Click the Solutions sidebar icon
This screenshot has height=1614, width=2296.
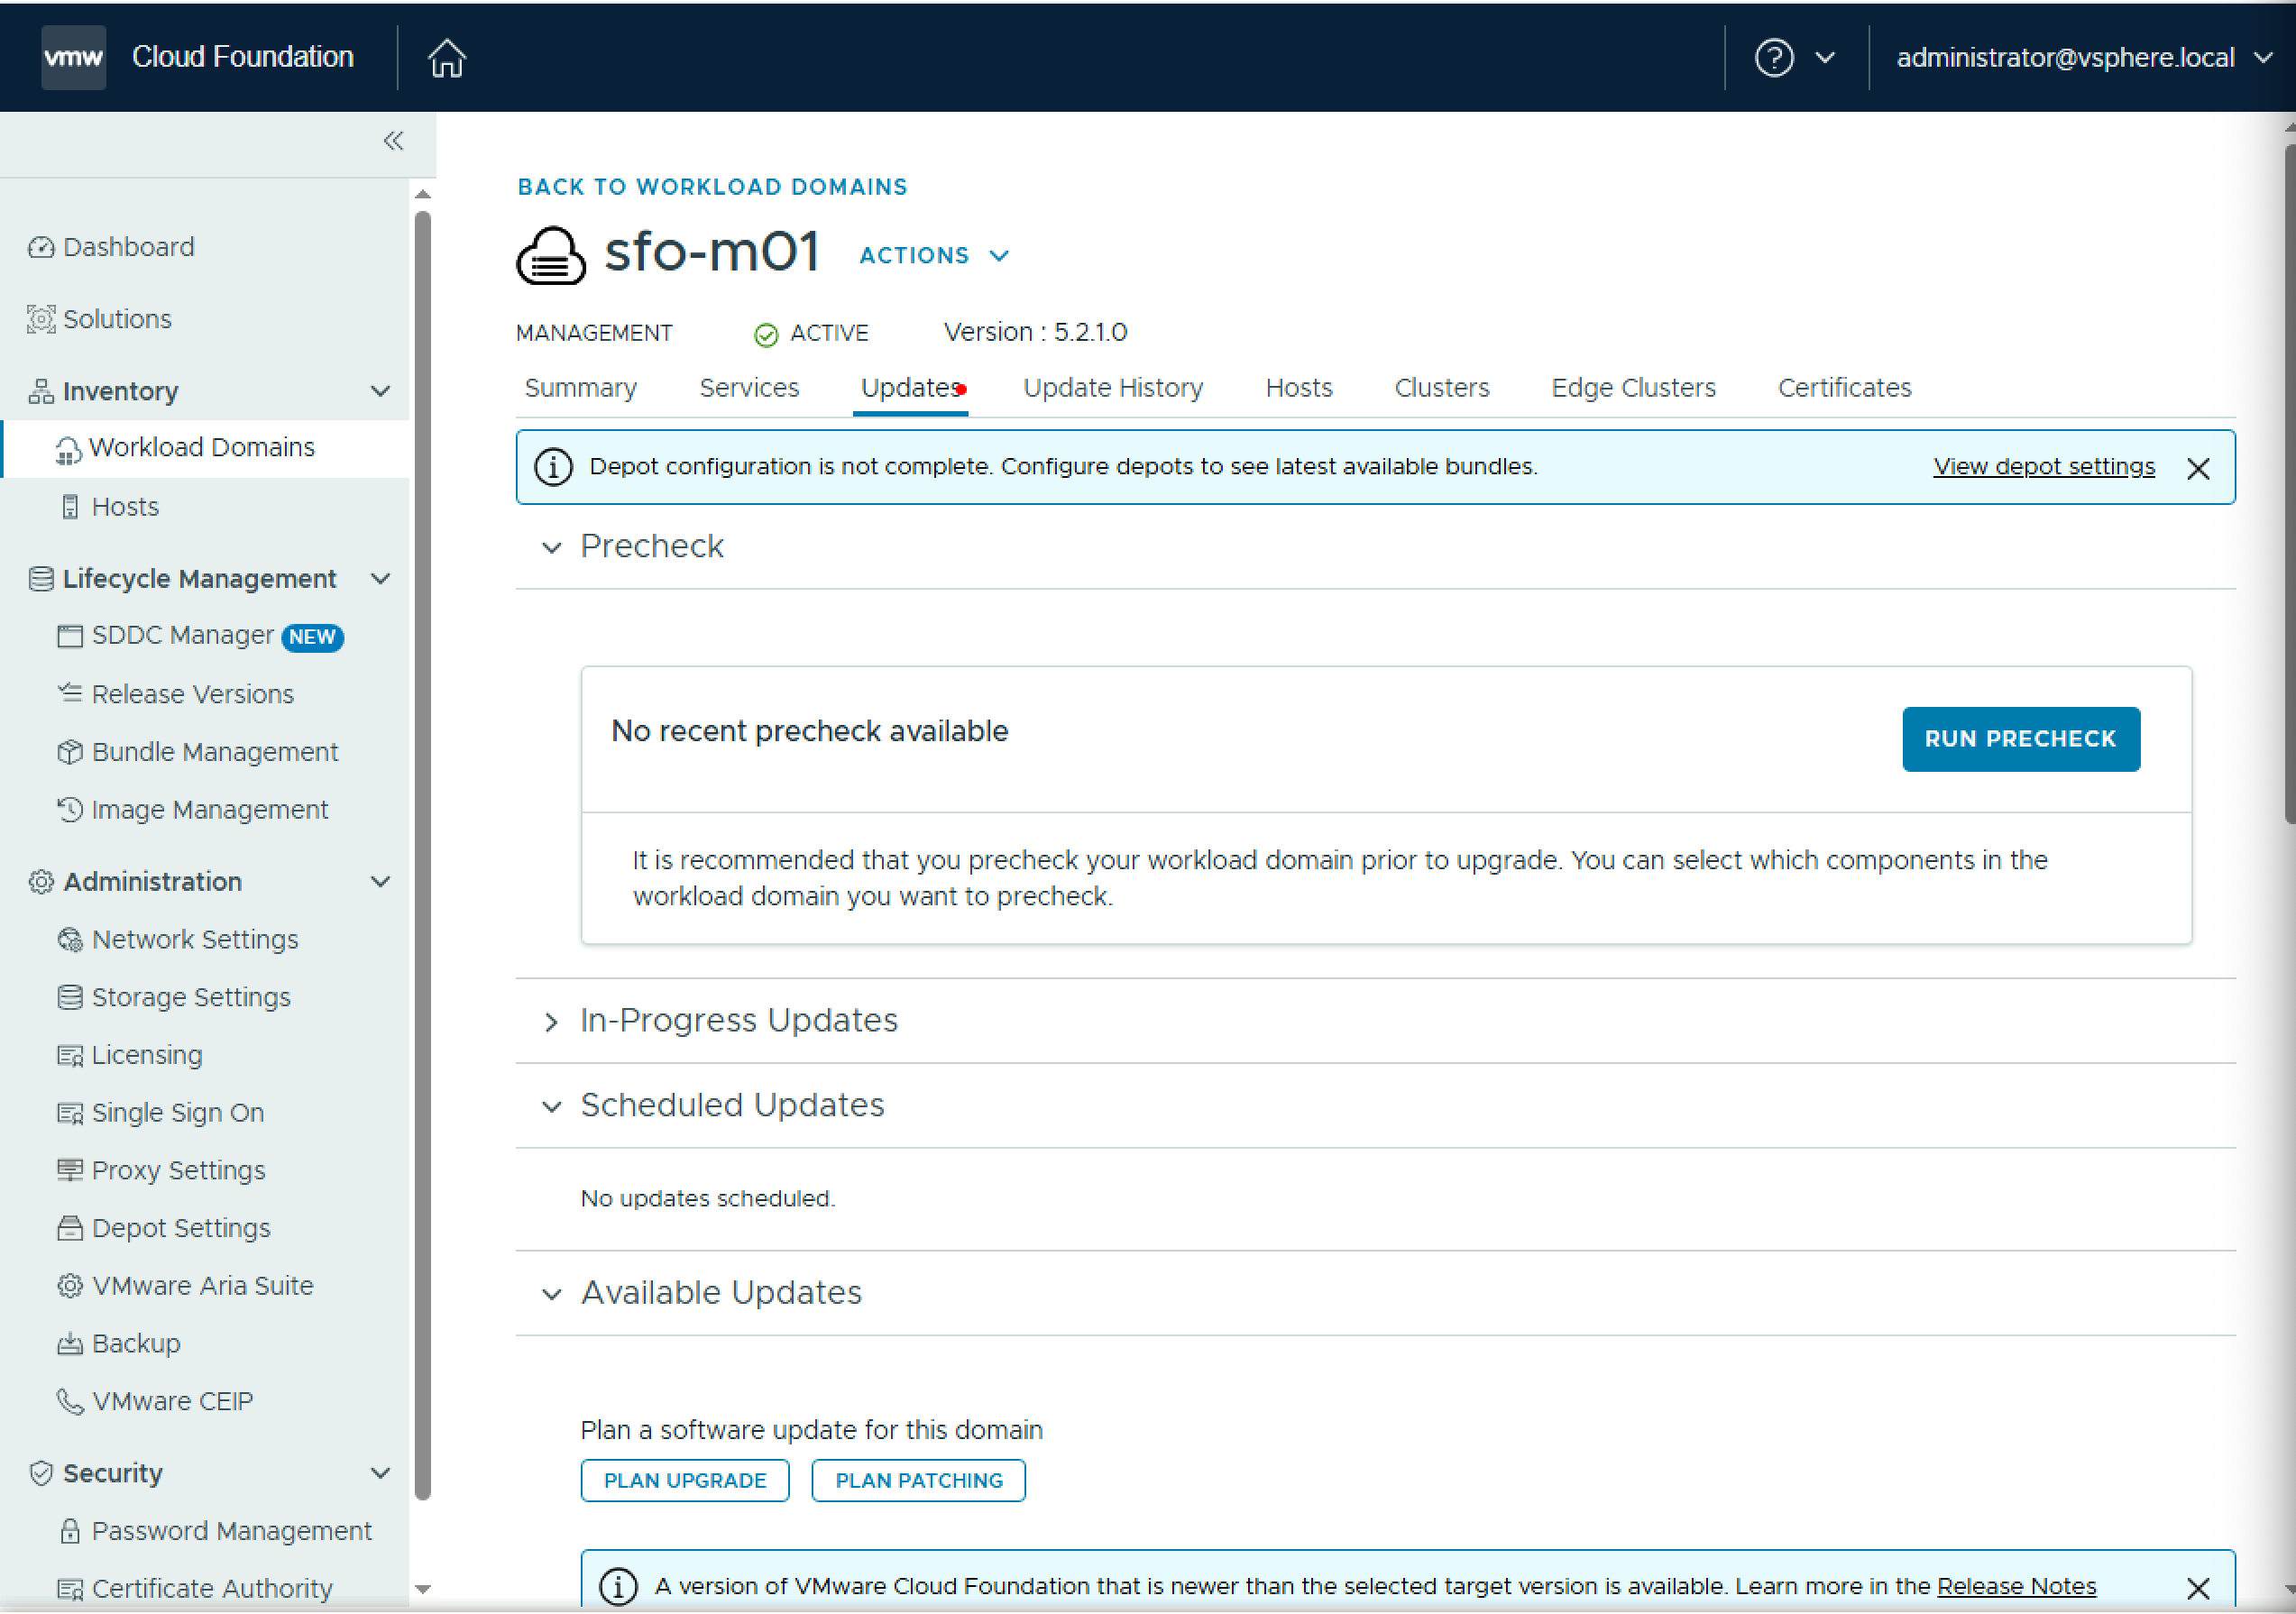coord(41,319)
